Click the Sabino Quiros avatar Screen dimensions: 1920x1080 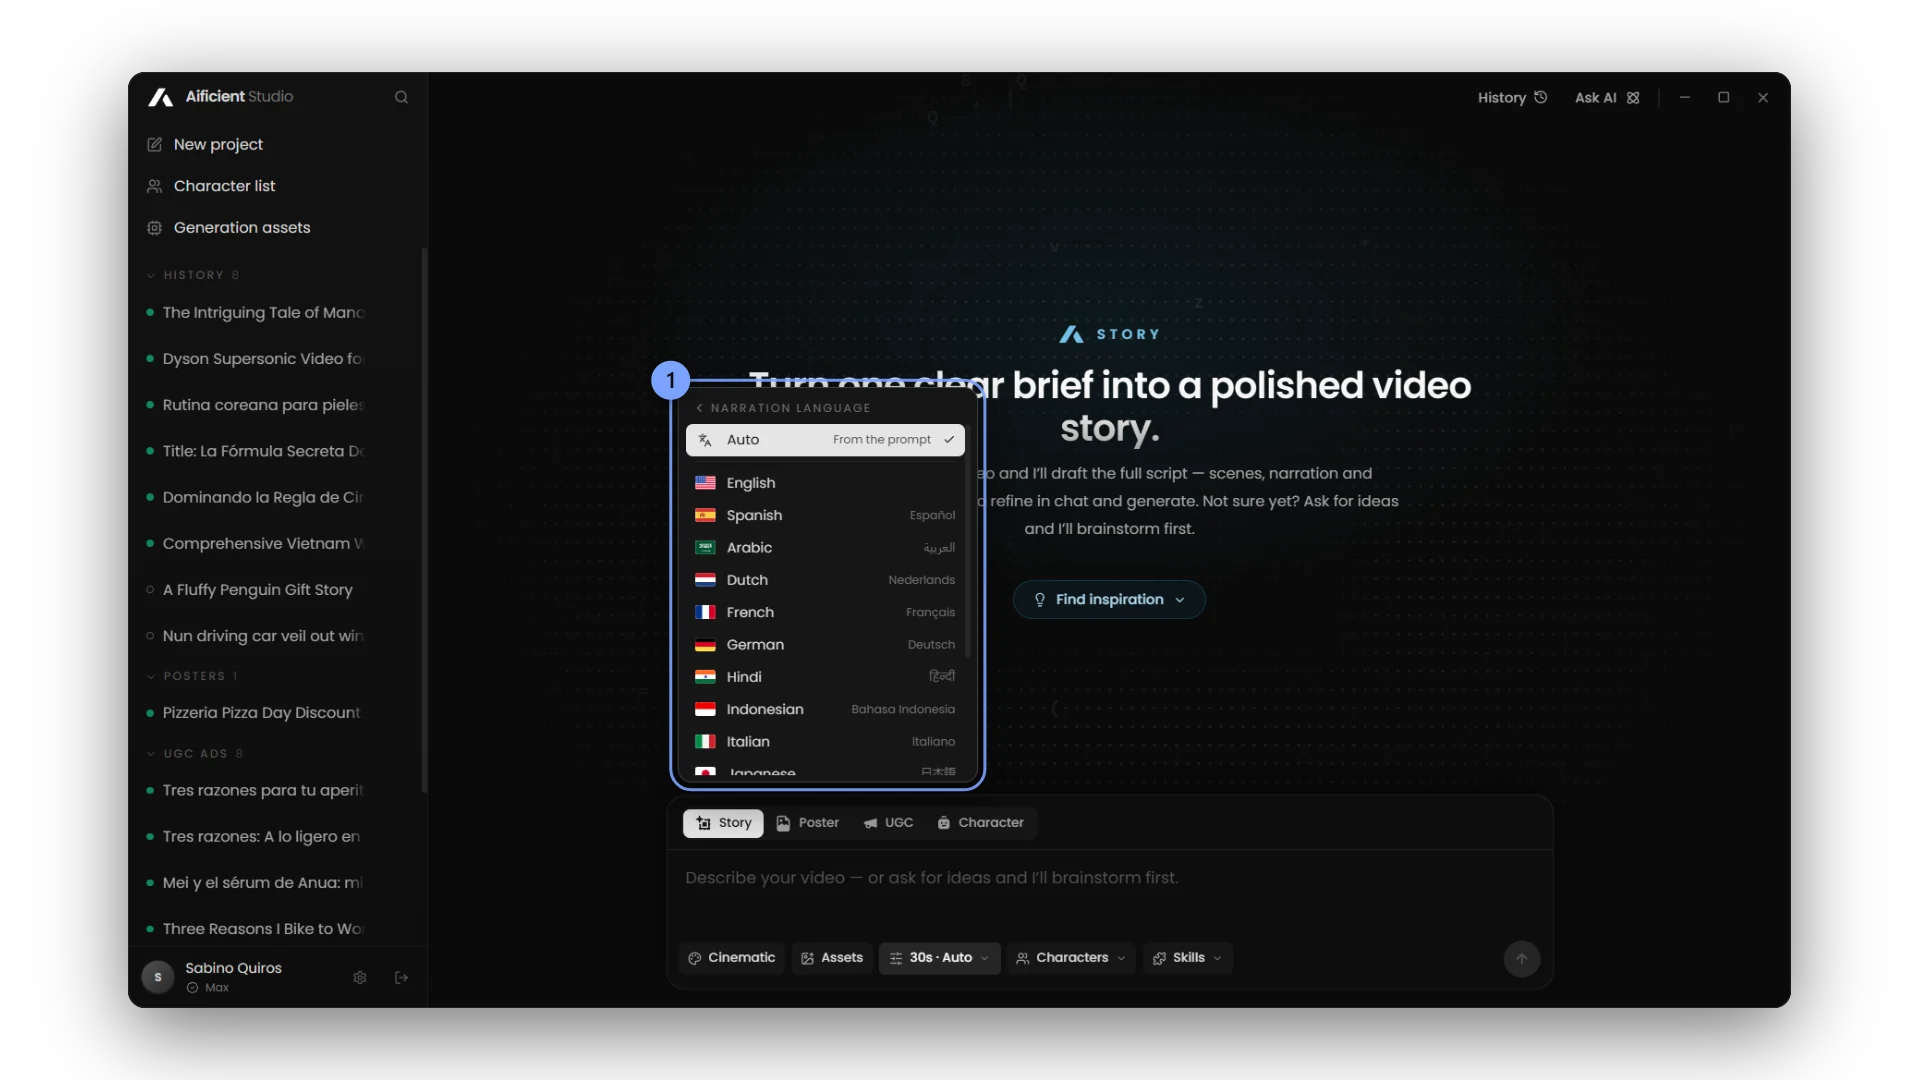[158, 977]
